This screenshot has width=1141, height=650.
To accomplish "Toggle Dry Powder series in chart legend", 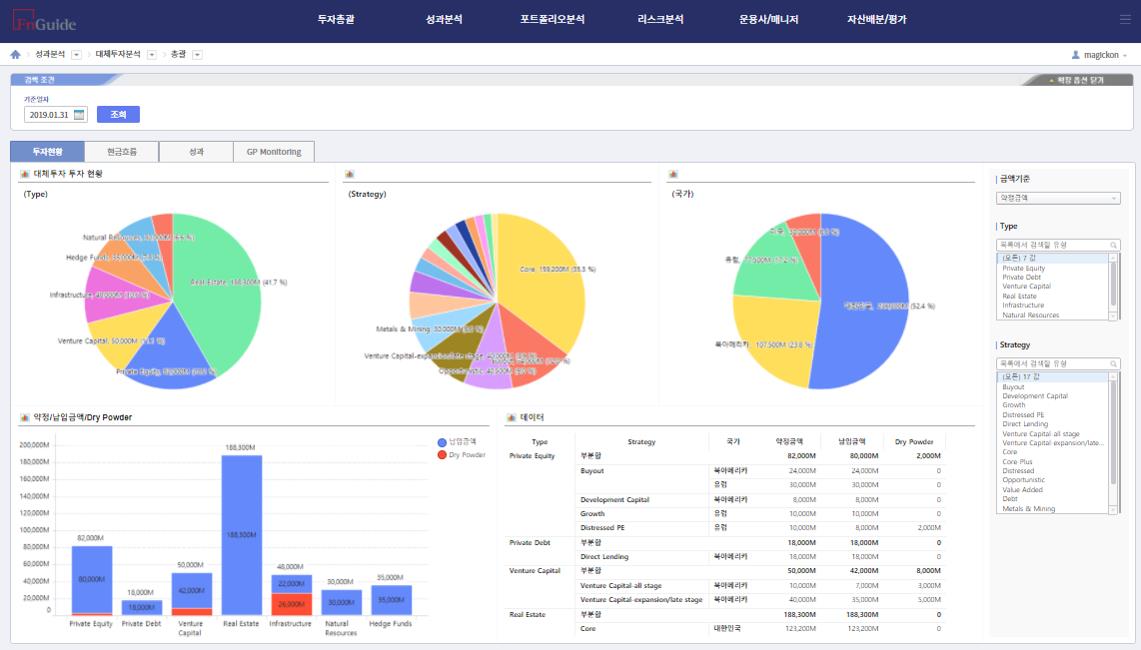I will (x=461, y=455).
